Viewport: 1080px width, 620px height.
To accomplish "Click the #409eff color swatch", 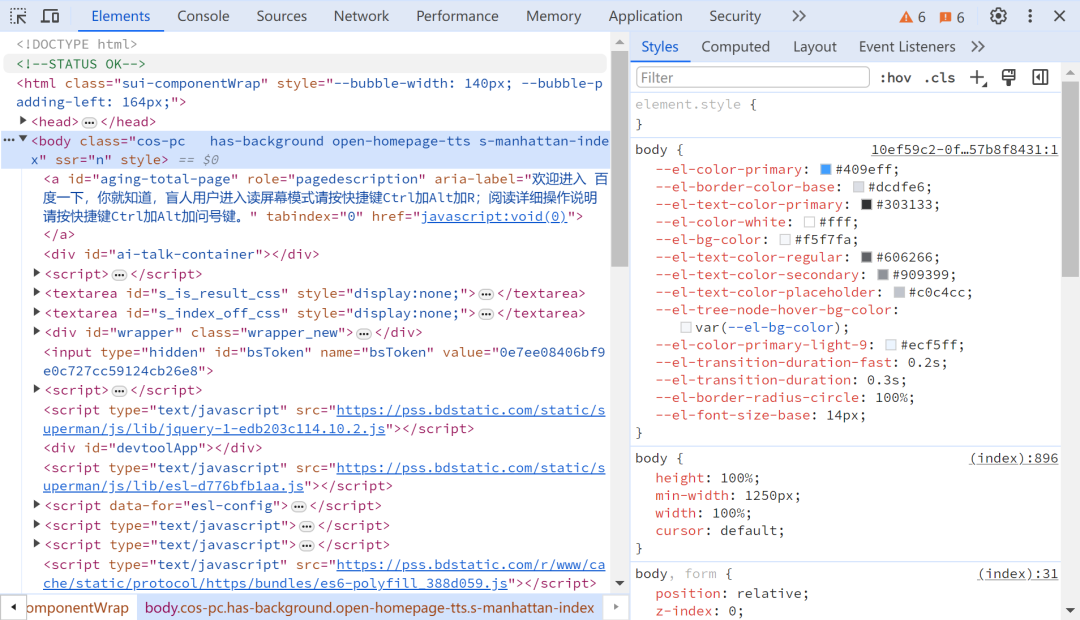I will [826, 169].
